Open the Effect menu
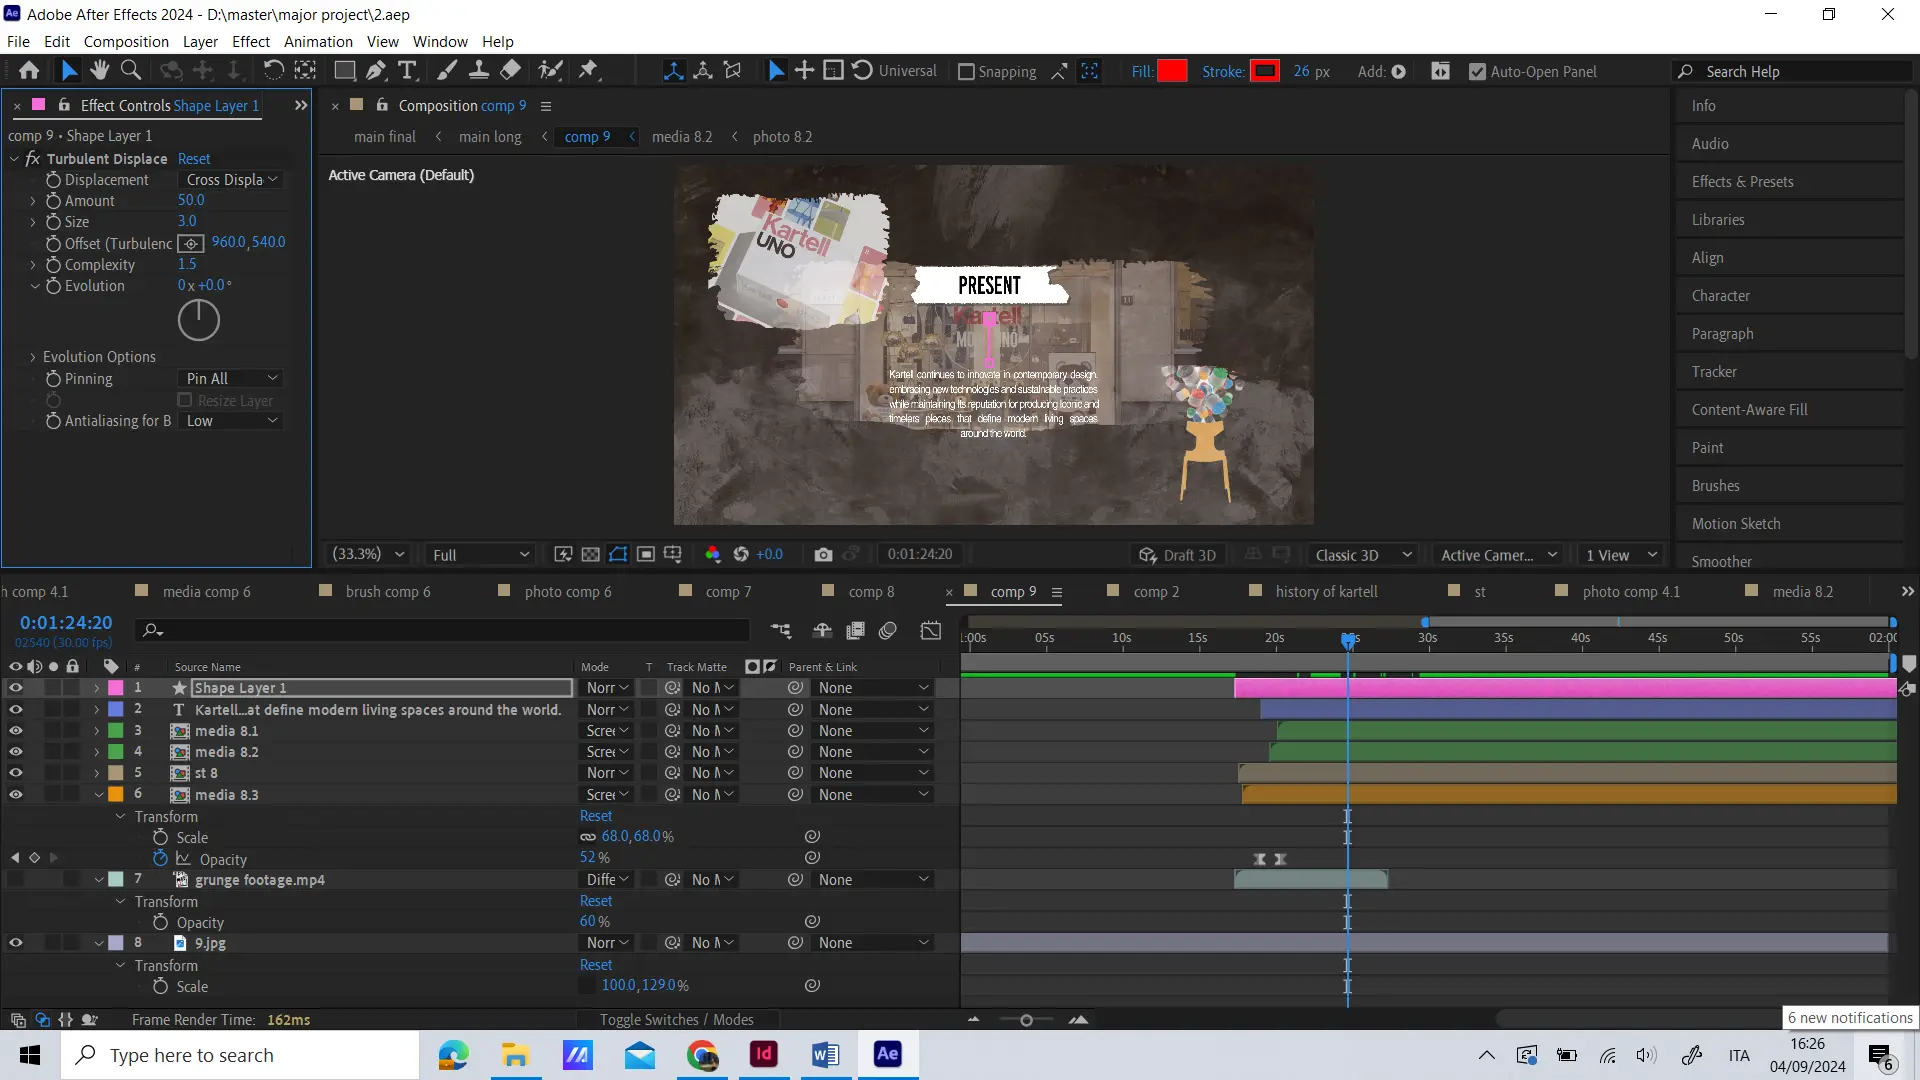This screenshot has height=1080, width=1920. [x=251, y=42]
